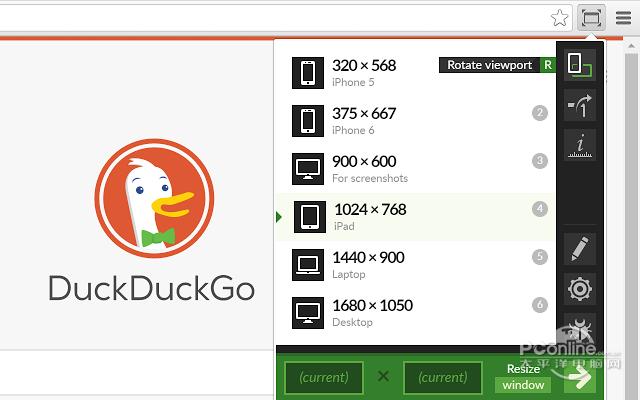Open the info ruler icon in sidebar
Image resolution: width=640 pixels, height=400 pixels.
pos(580,145)
